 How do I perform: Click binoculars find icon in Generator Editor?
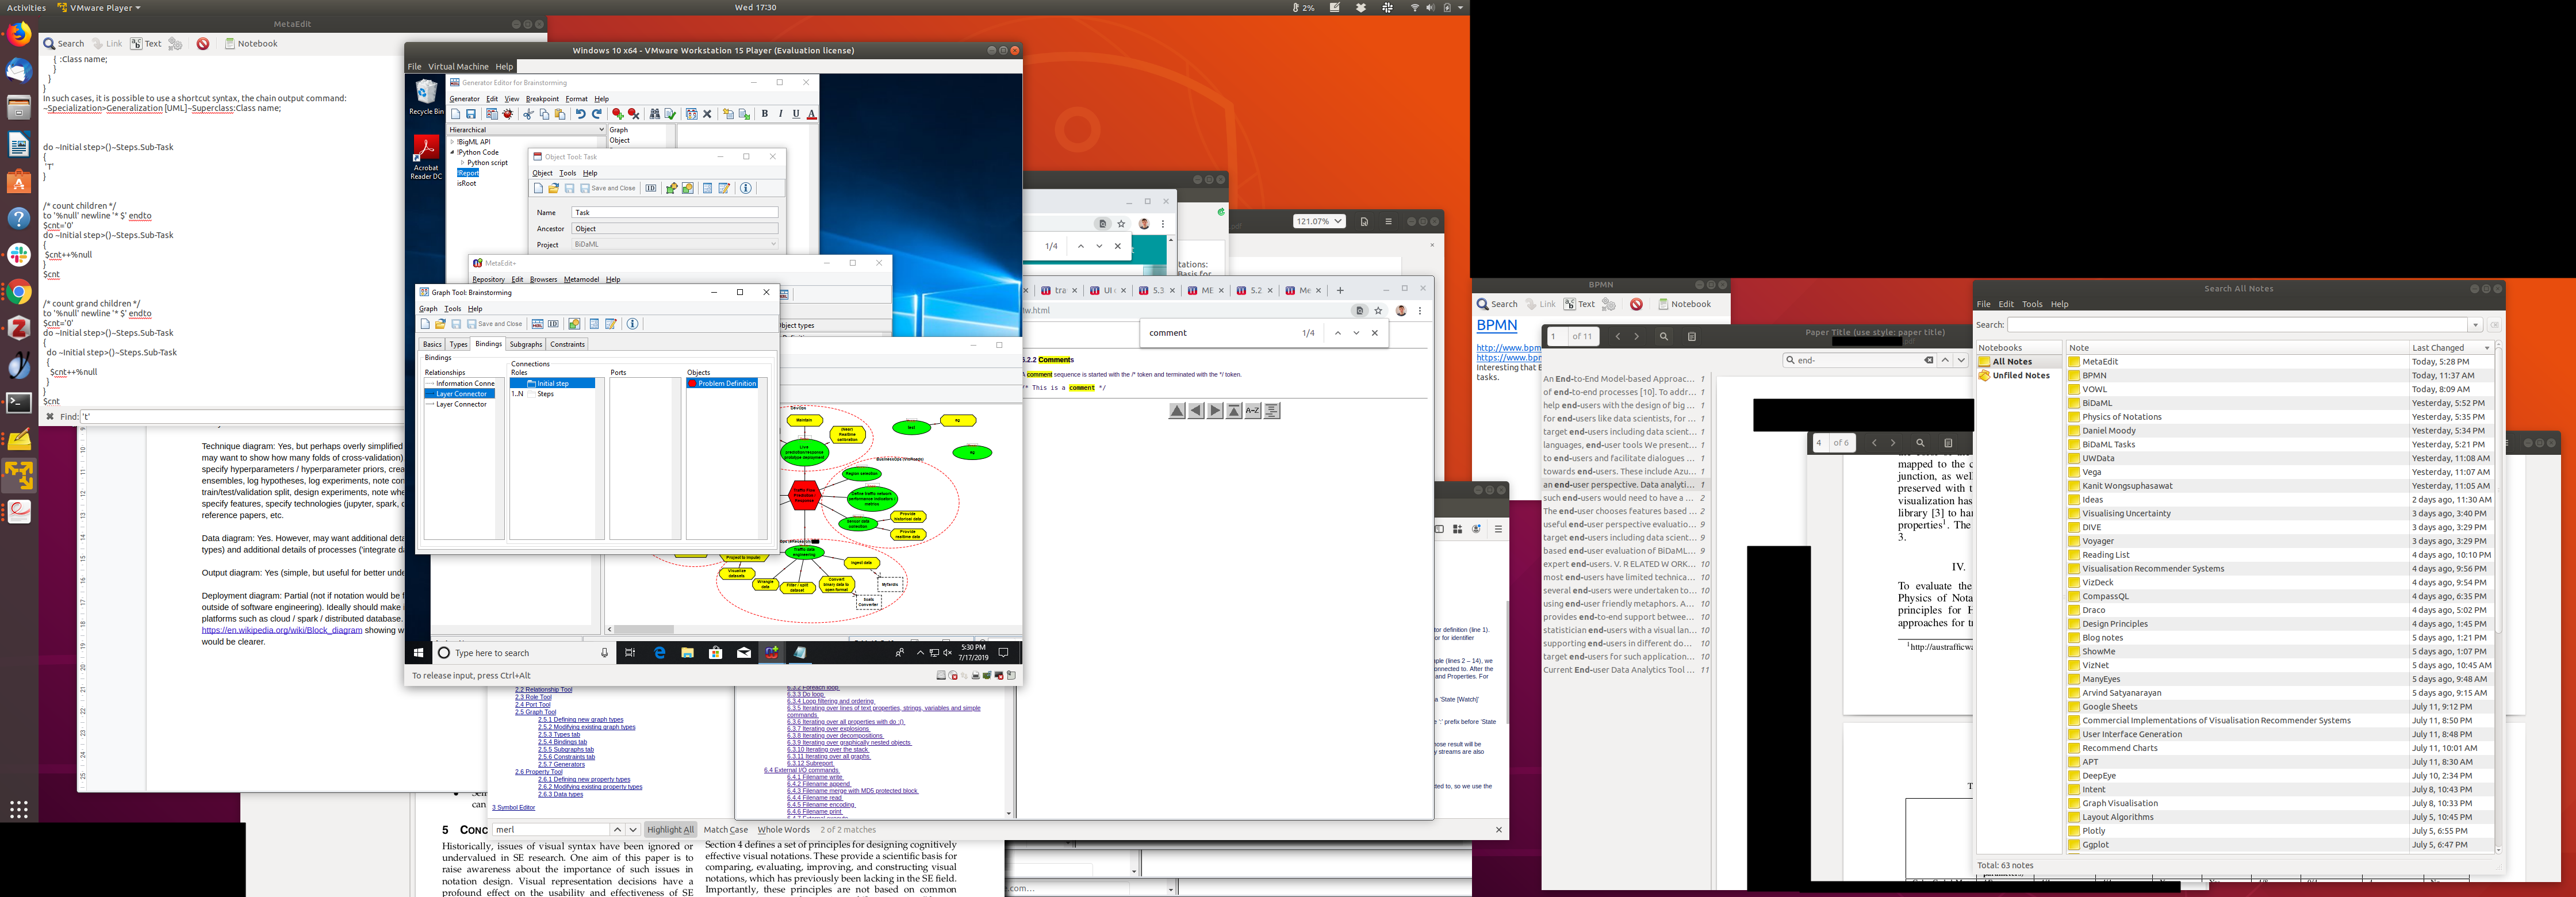654,114
